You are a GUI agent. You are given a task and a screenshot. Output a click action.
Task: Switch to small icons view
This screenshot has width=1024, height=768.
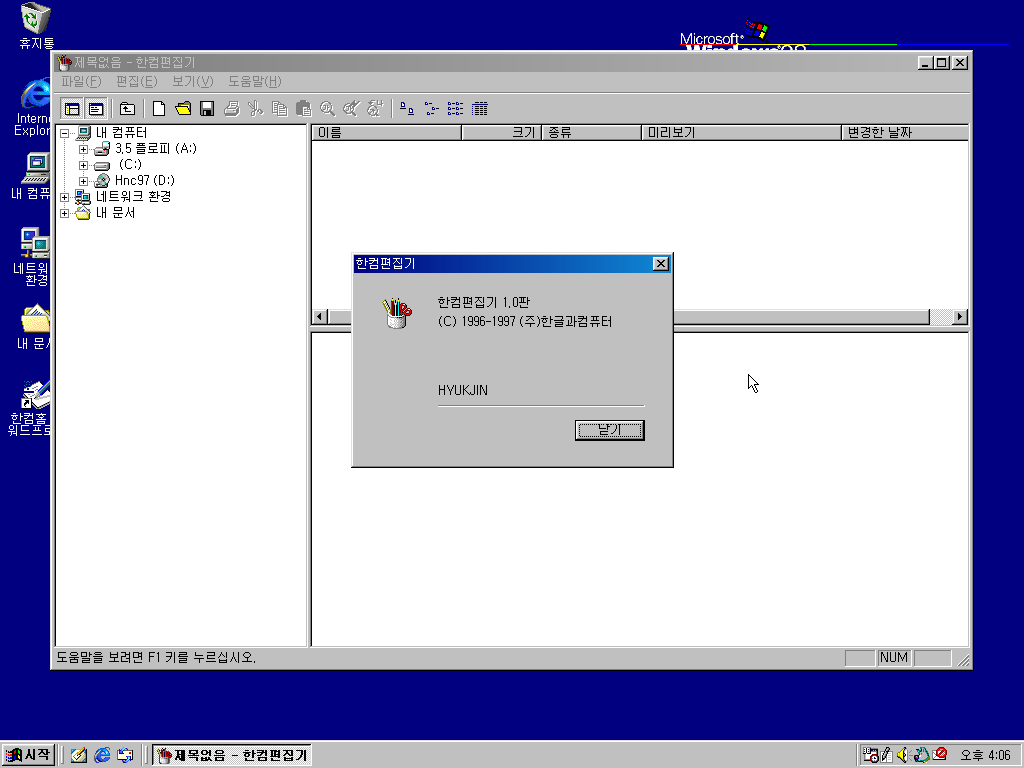point(431,109)
